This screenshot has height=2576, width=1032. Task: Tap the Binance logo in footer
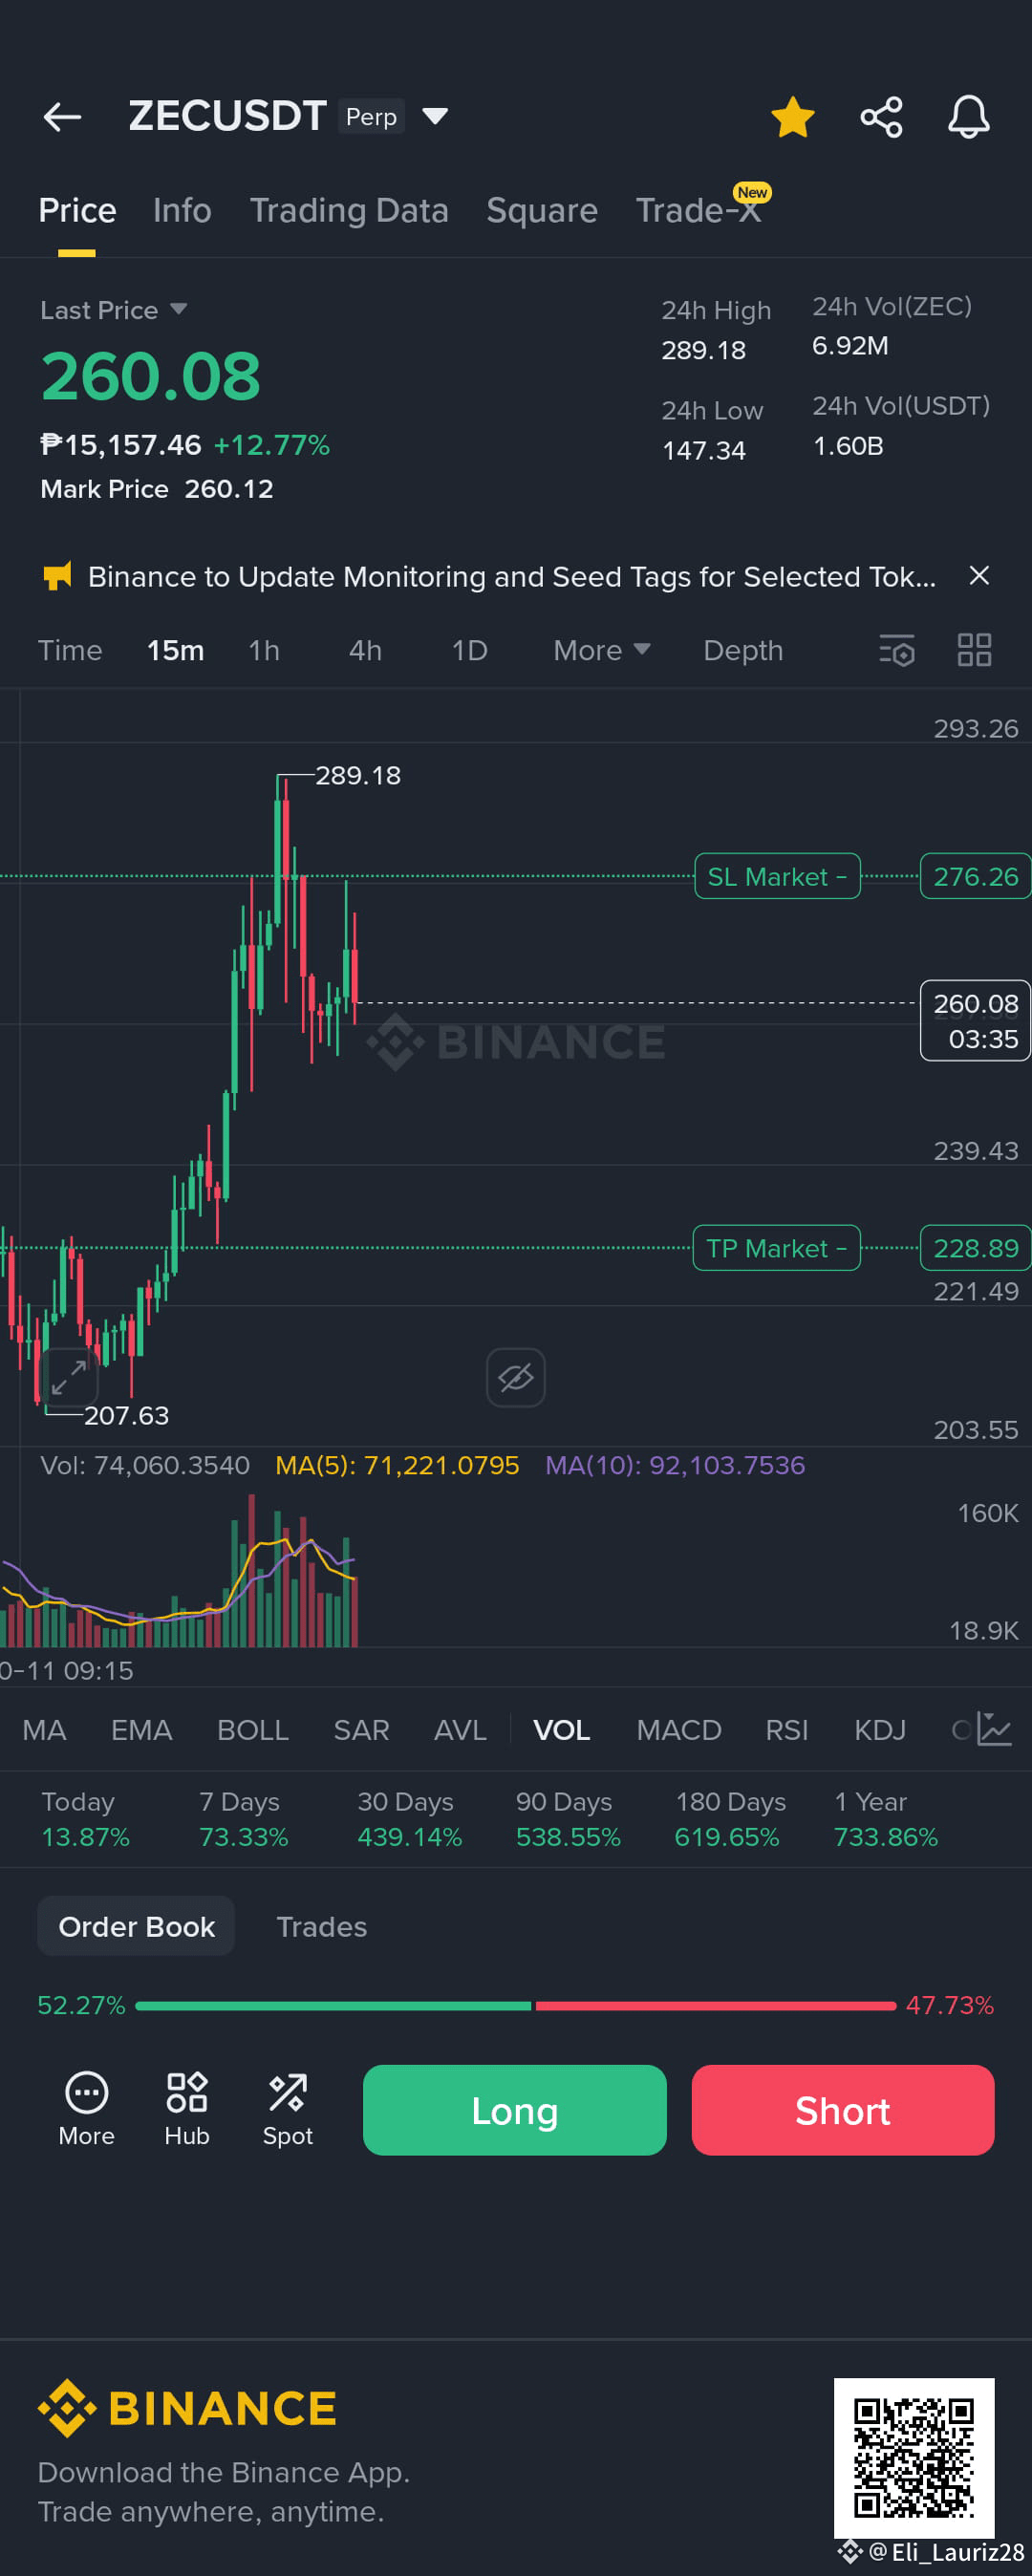click(187, 2407)
